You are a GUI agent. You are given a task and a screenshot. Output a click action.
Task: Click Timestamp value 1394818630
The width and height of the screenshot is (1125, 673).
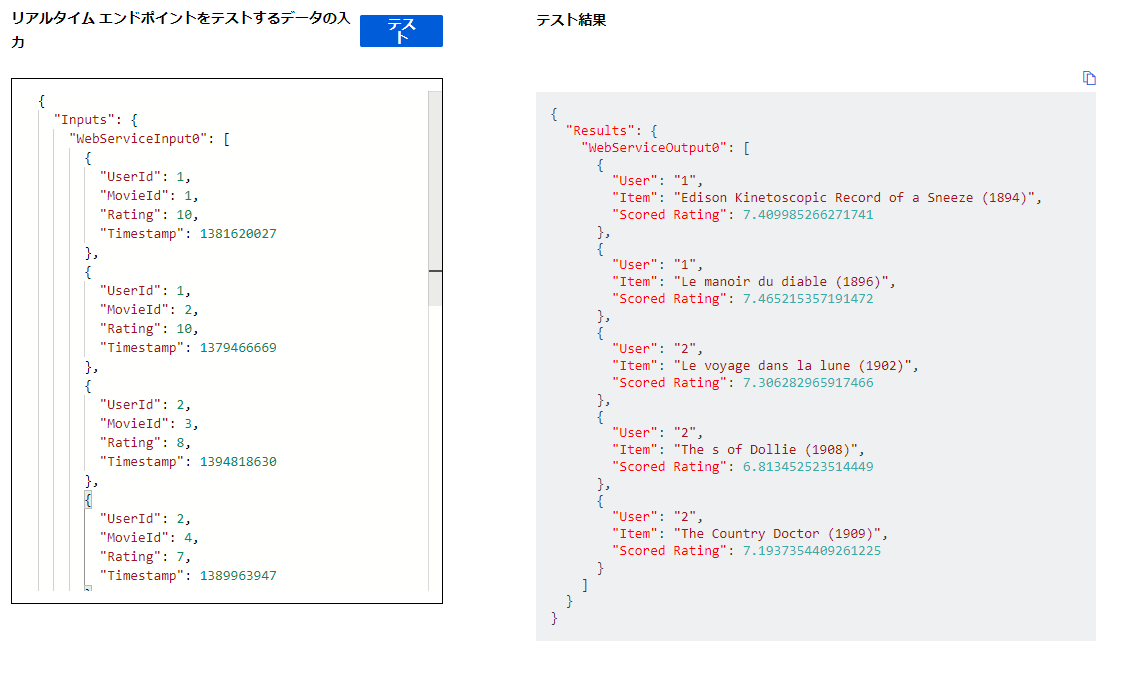[238, 462]
